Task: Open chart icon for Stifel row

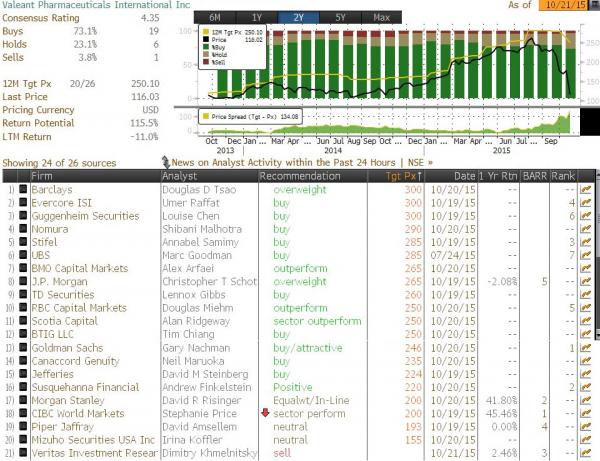Action: click(x=585, y=242)
